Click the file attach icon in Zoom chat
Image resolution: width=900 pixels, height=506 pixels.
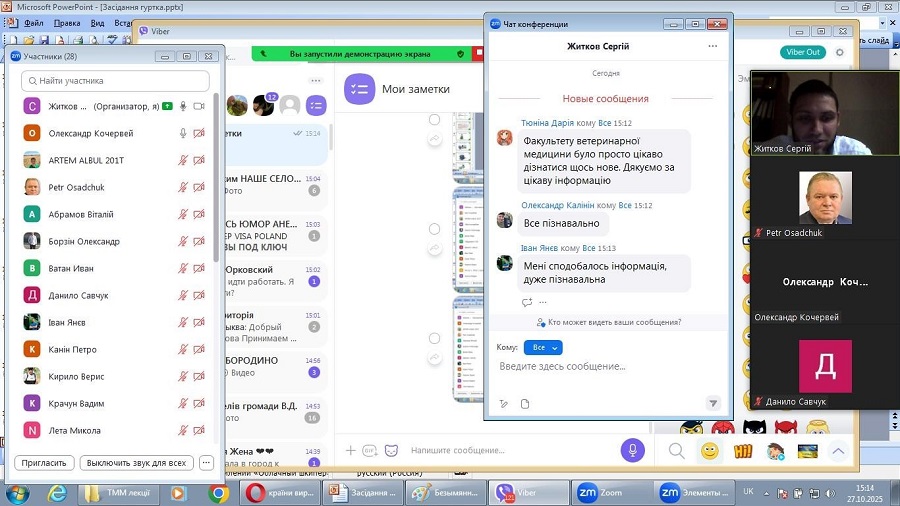point(525,404)
